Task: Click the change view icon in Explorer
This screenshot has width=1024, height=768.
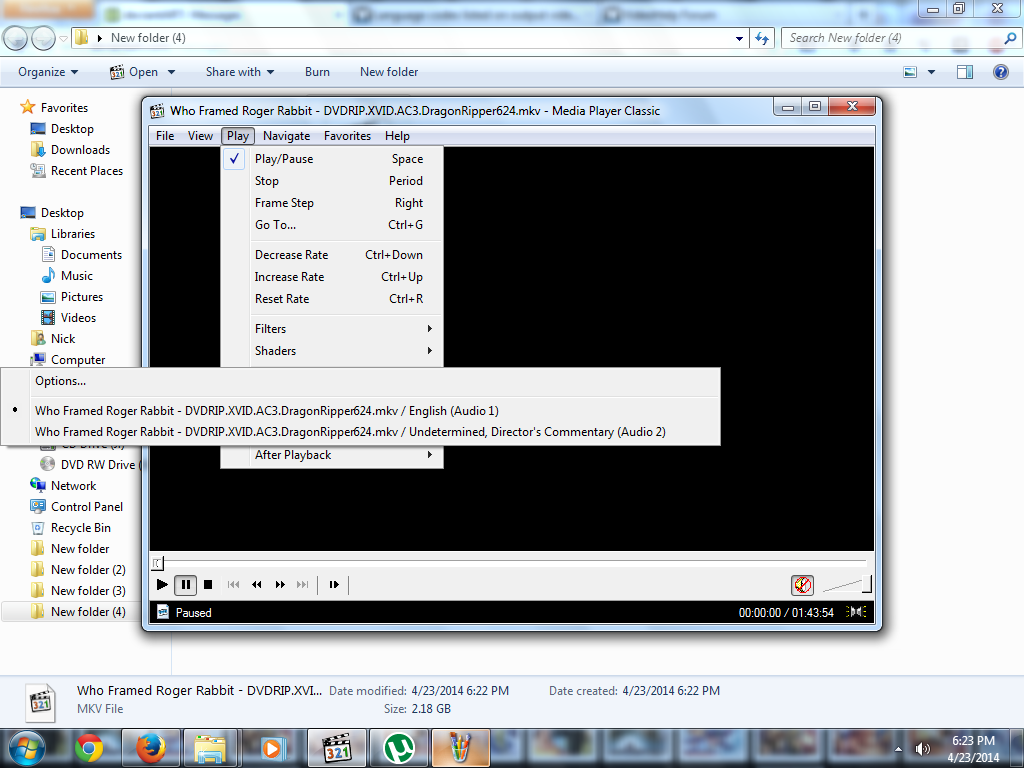Action: point(910,72)
